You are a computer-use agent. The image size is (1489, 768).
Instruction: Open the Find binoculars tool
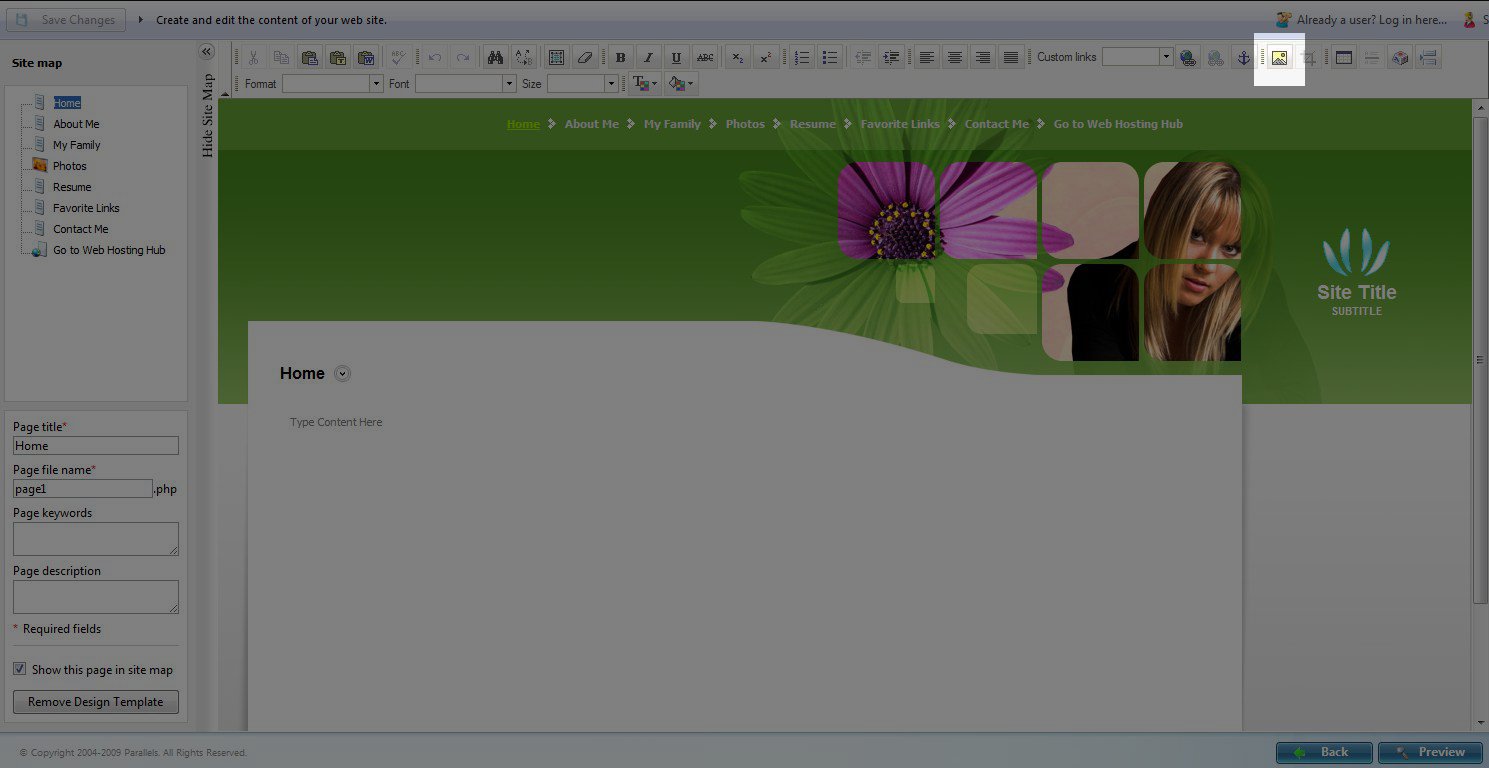point(495,58)
